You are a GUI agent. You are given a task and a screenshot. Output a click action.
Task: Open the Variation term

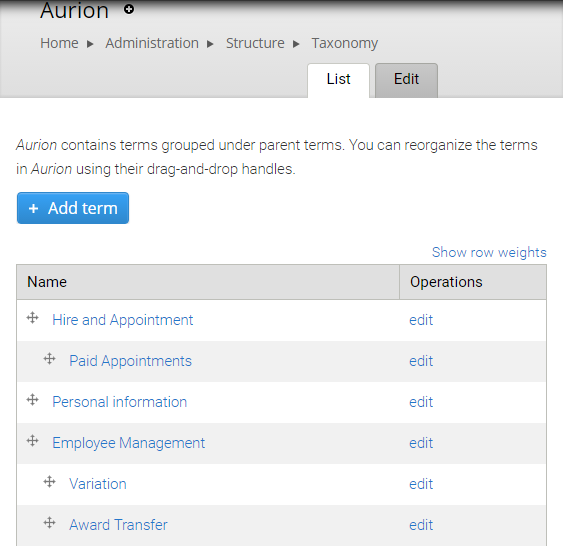98,484
